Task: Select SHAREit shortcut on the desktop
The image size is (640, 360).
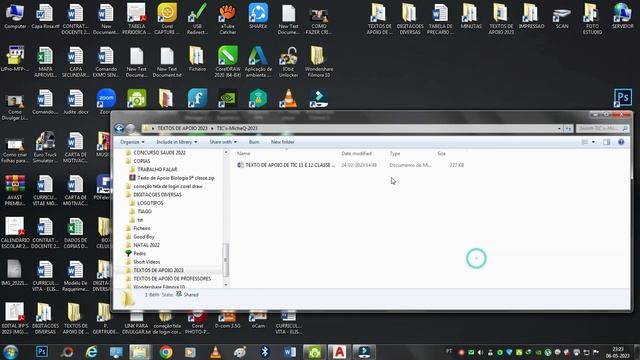Action: [x=258, y=17]
